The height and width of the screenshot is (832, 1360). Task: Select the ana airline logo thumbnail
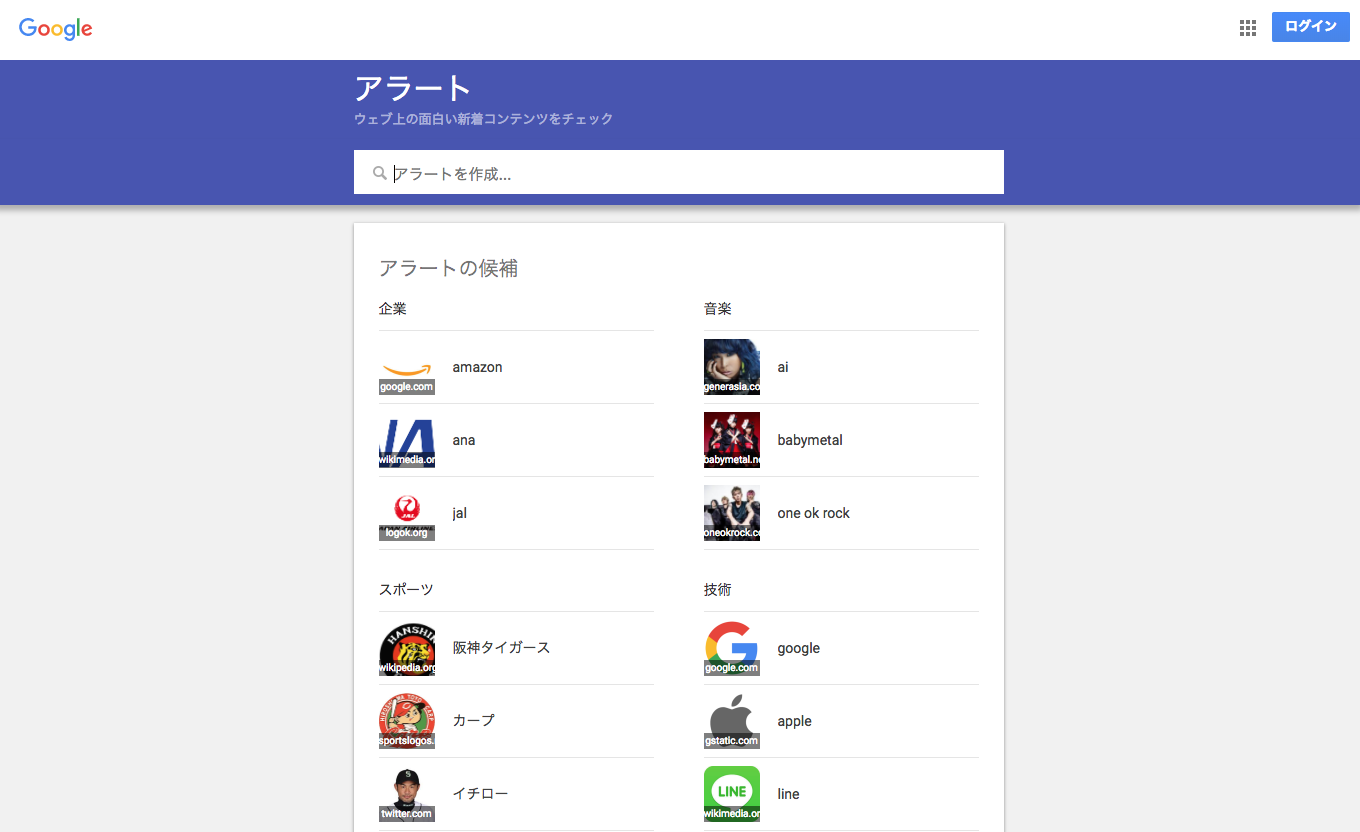[x=407, y=440]
